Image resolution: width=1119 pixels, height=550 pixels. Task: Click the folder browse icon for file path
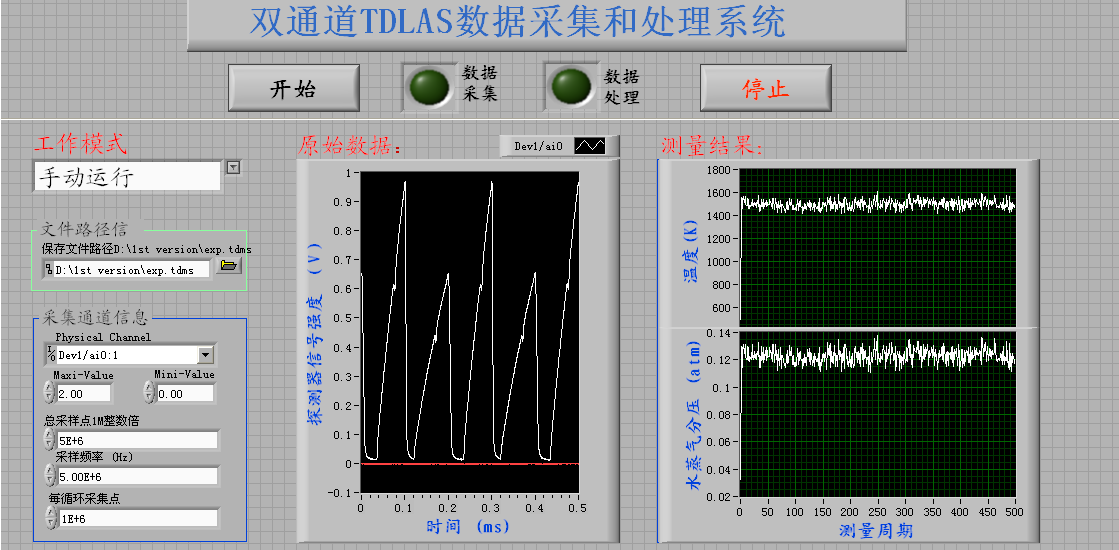[x=229, y=267]
